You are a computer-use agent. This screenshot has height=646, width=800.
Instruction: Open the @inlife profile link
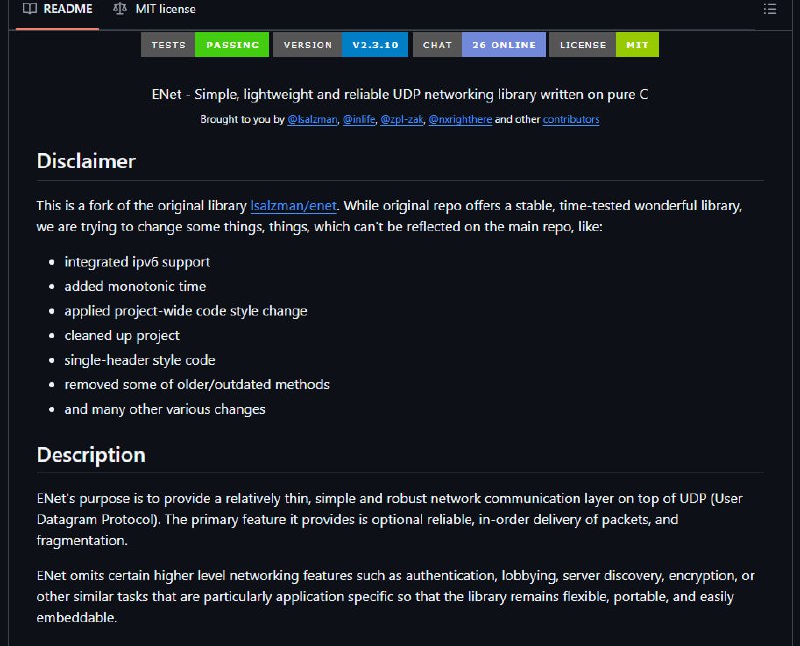(x=359, y=119)
